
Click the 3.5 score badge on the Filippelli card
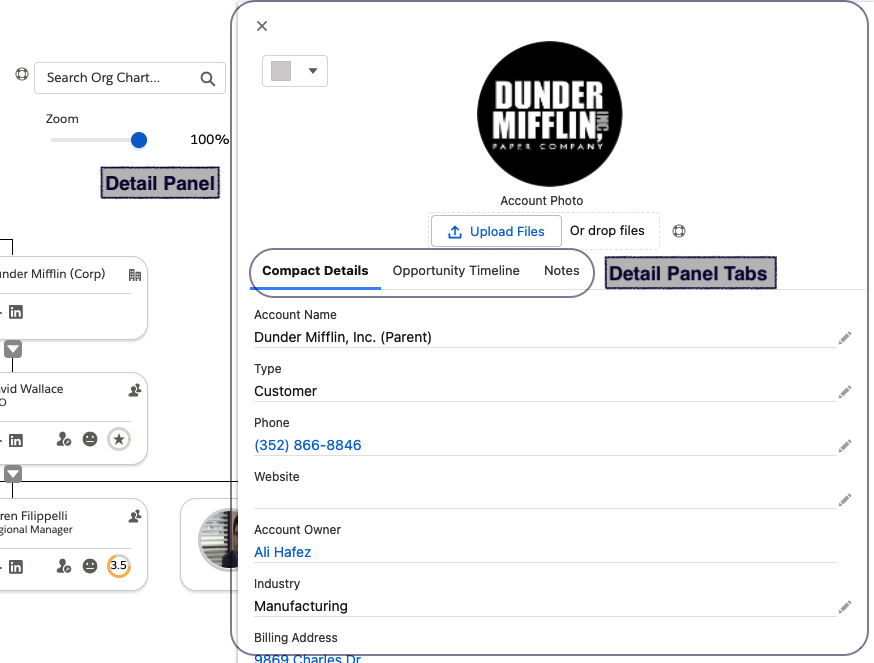(x=119, y=565)
